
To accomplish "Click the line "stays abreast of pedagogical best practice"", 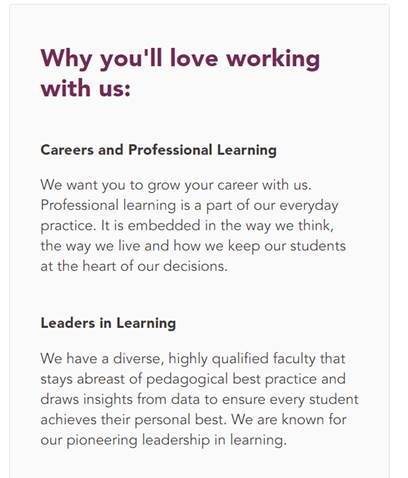I will 193,379.
